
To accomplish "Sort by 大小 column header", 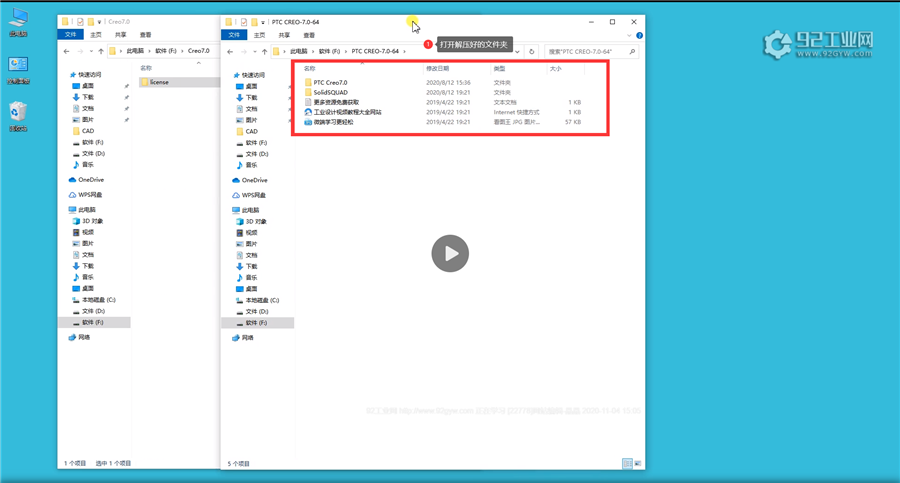I will [556, 69].
